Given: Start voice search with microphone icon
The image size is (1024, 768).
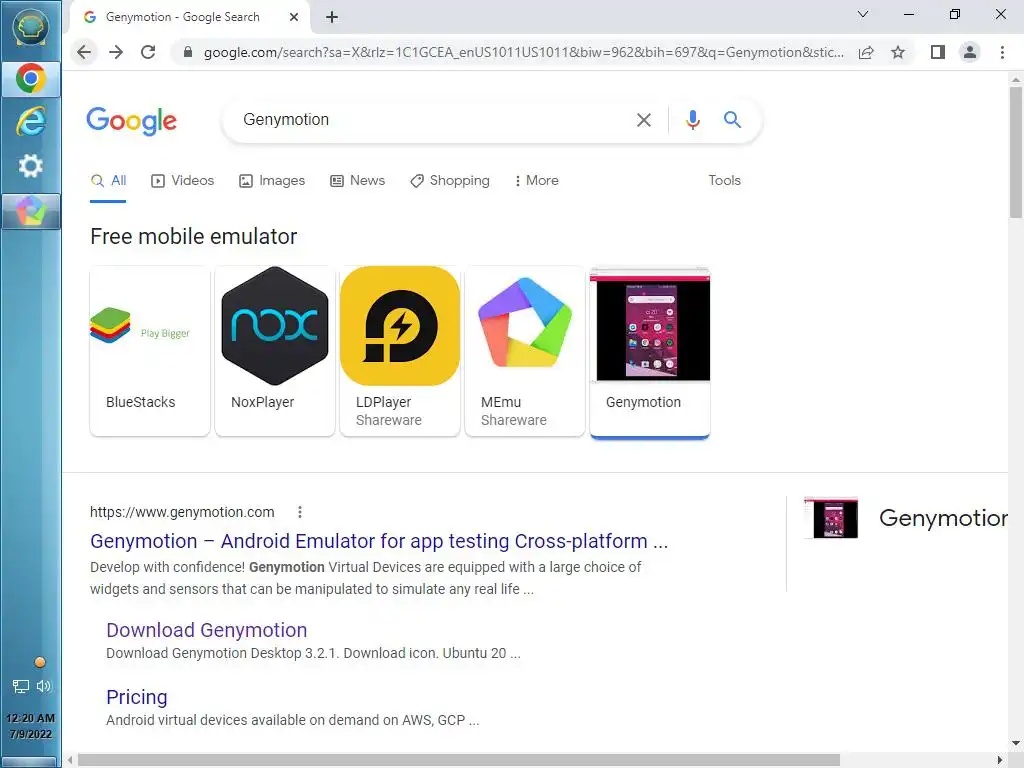Looking at the screenshot, I should (x=693, y=120).
